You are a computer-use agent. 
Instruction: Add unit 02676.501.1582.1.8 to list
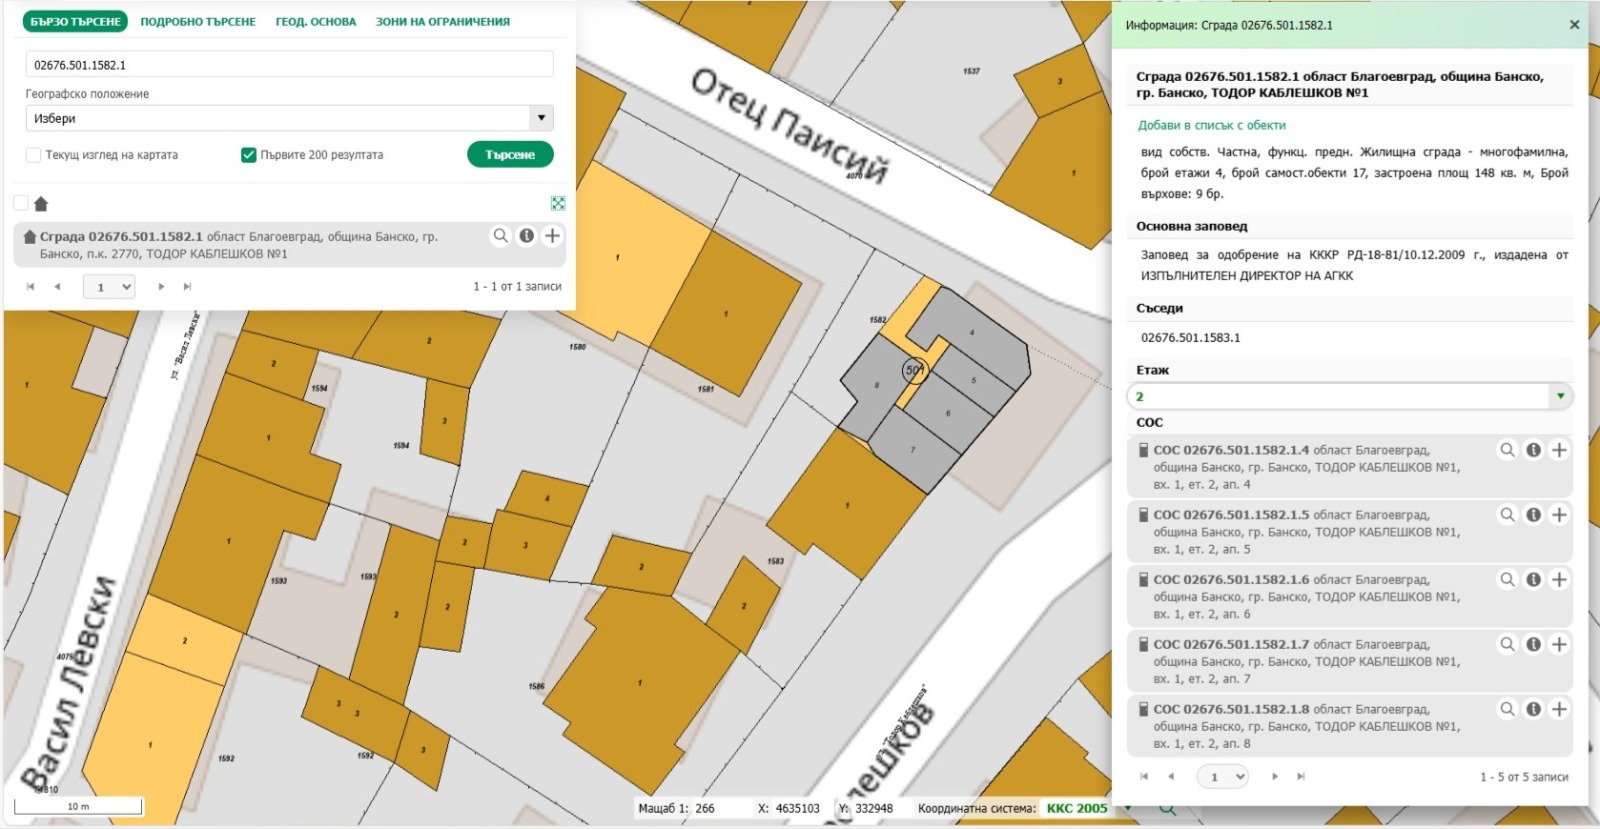pyautogui.click(x=1559, y=709)
